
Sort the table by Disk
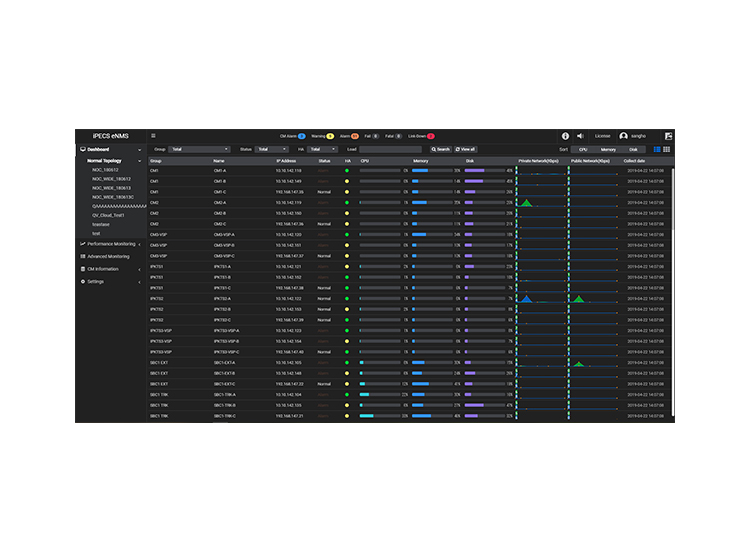[633, 150]
